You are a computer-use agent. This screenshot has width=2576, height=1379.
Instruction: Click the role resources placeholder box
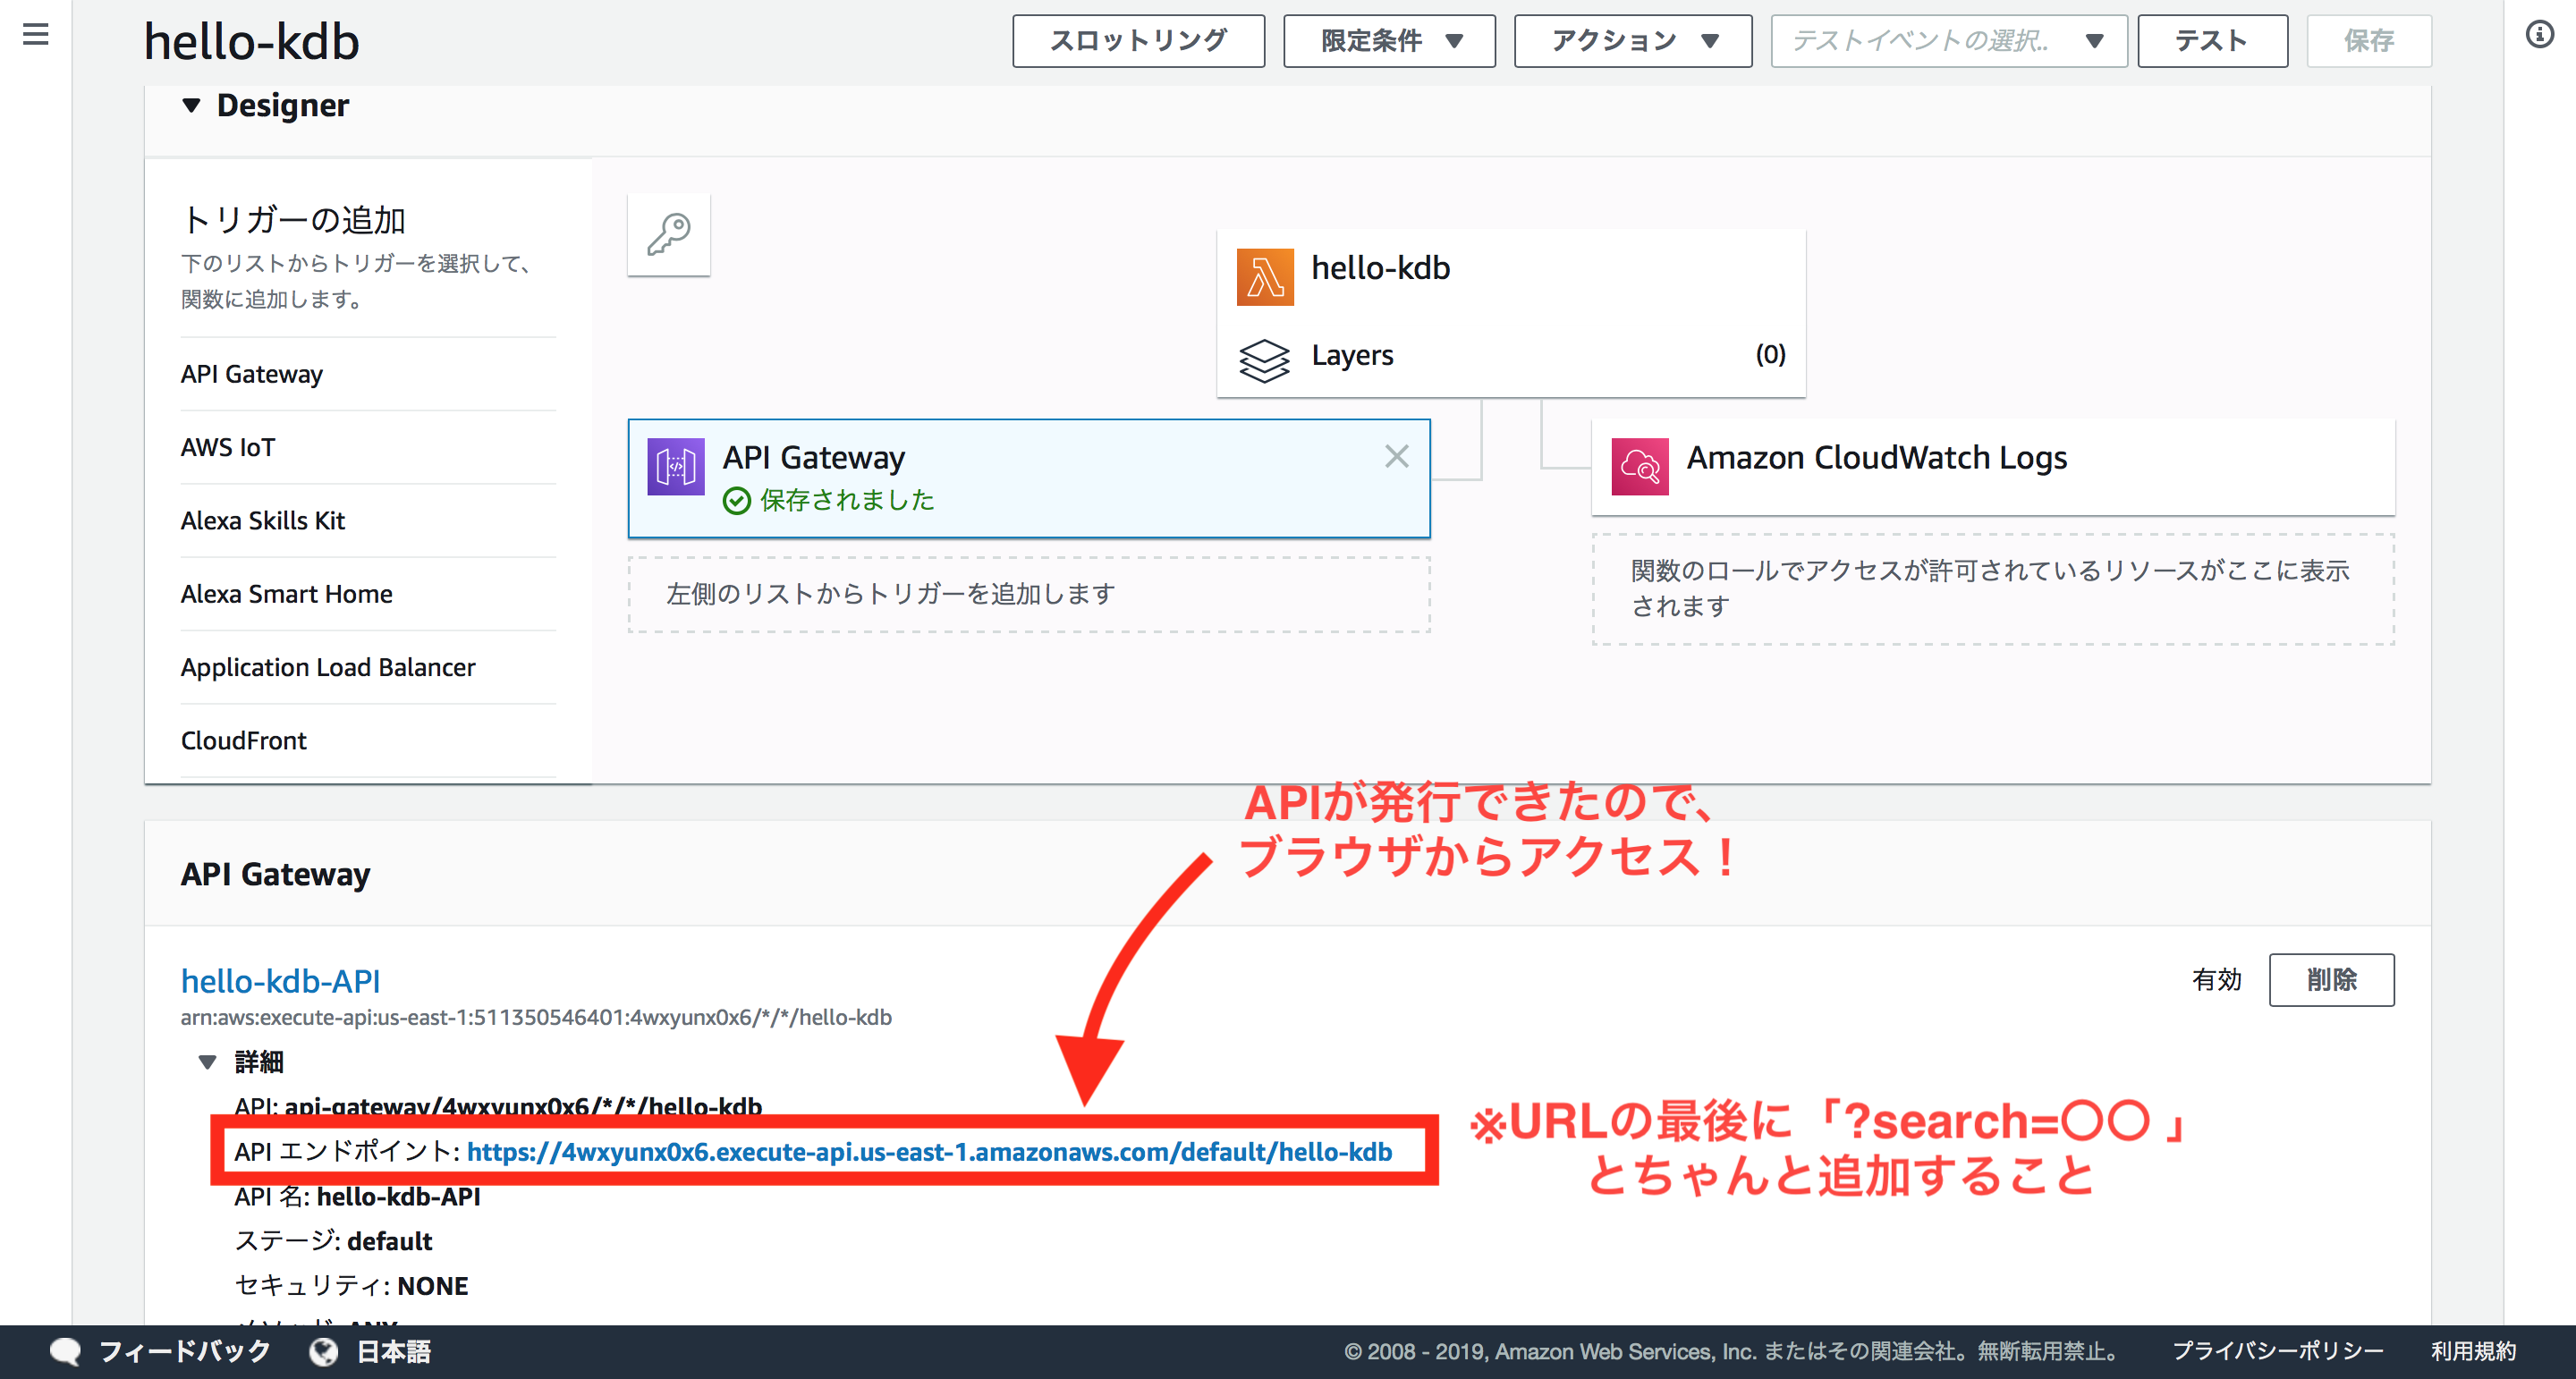1993,589
